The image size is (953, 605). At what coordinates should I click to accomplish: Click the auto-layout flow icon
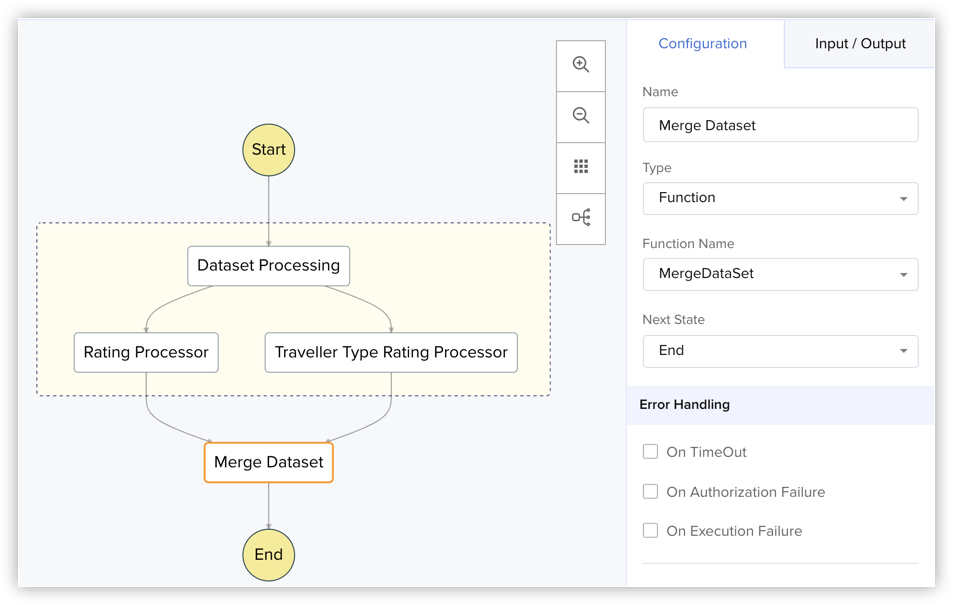(581, 218)
